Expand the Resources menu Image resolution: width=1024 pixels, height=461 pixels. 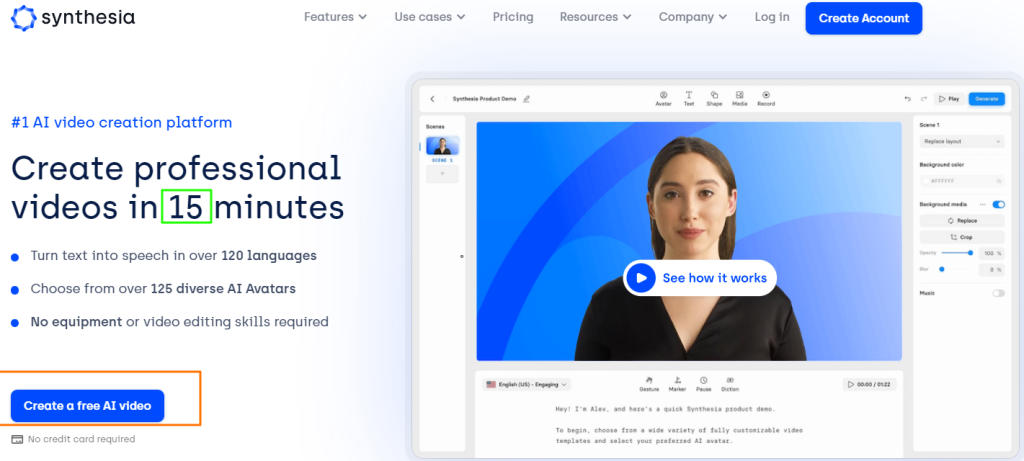(x=596, y=17)
